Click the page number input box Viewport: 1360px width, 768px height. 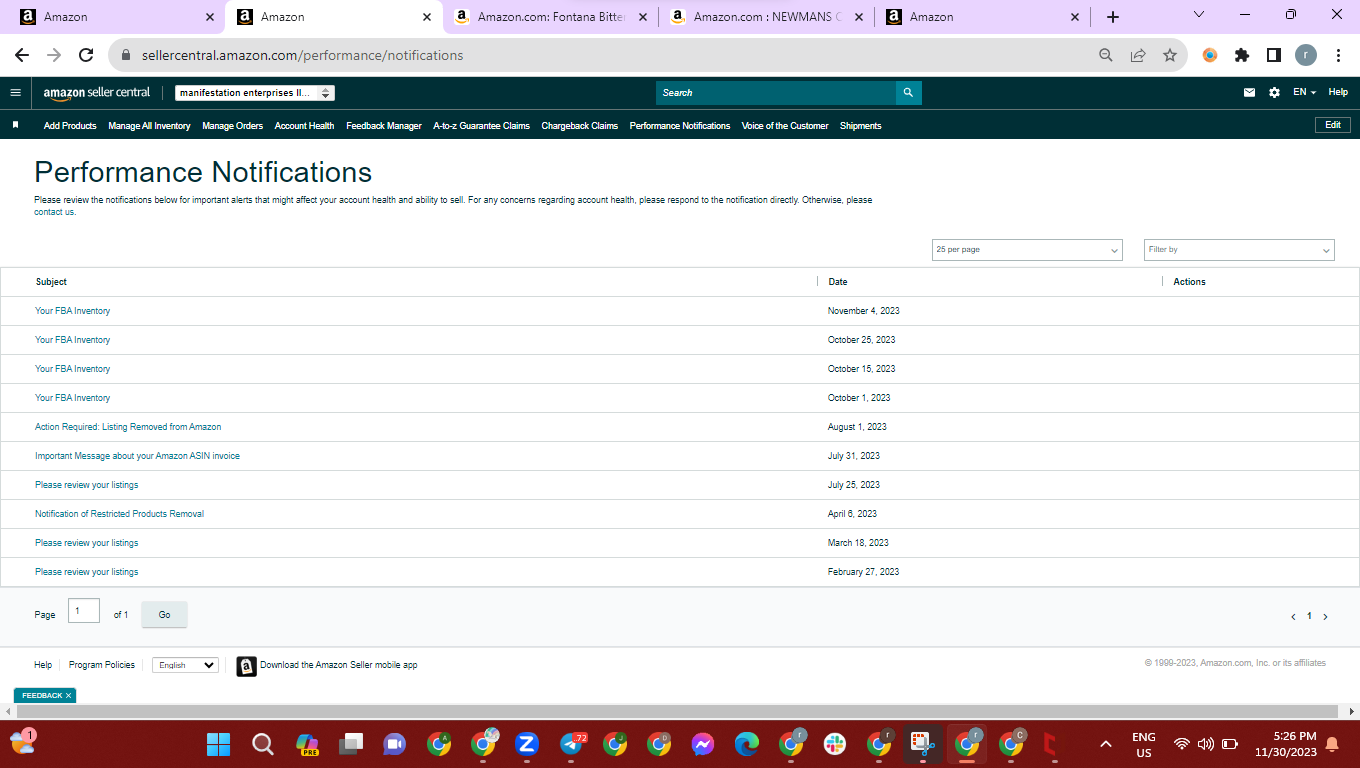[84, 610]
